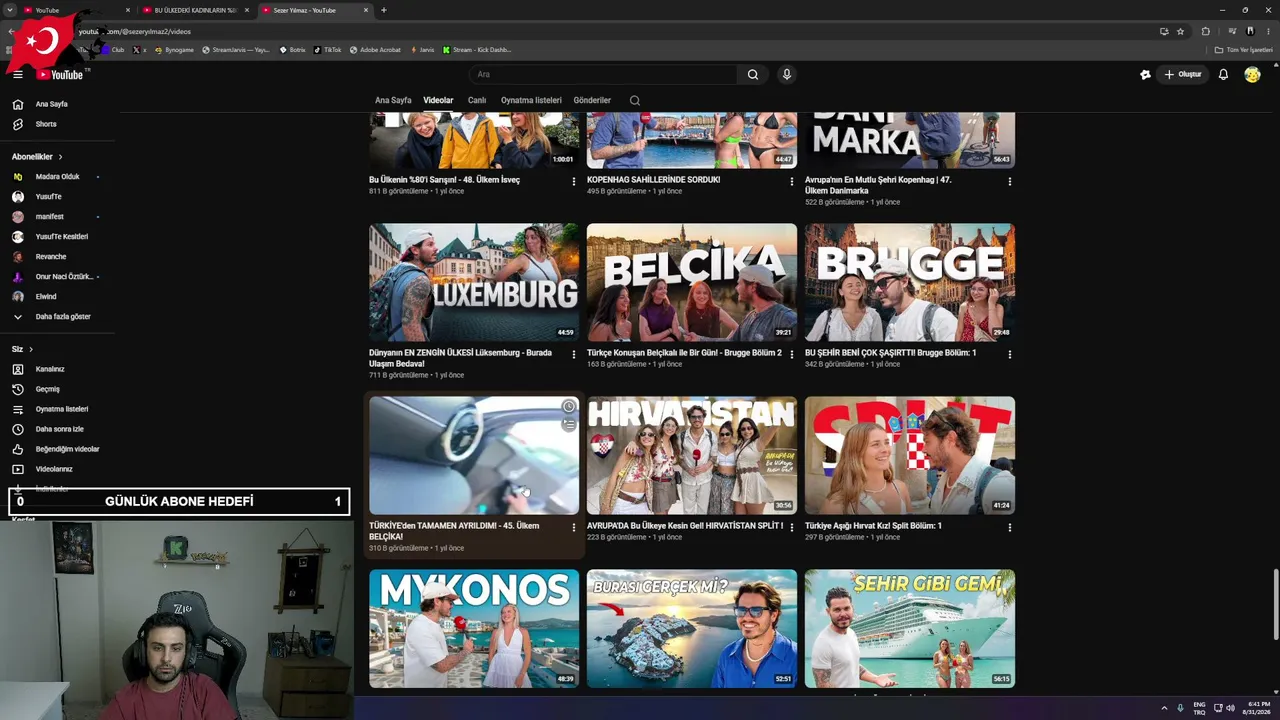Viewport: 1280px width, 720px height.
Task: Focus the Ara search field
Action: coord(603,74)
